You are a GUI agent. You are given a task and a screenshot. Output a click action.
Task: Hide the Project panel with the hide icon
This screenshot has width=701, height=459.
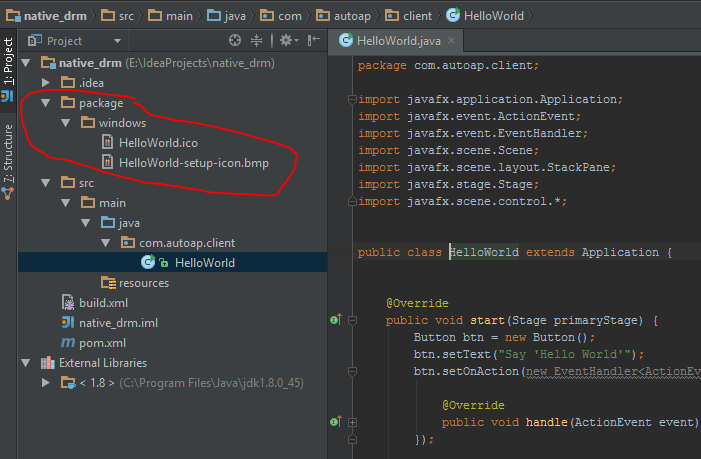(x=314, y=41)
